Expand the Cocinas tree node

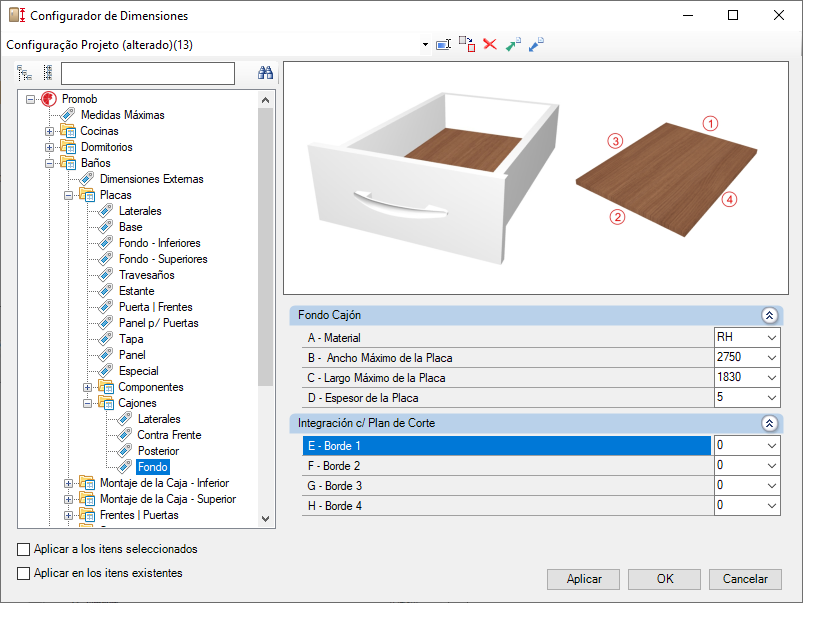point(49,131)
